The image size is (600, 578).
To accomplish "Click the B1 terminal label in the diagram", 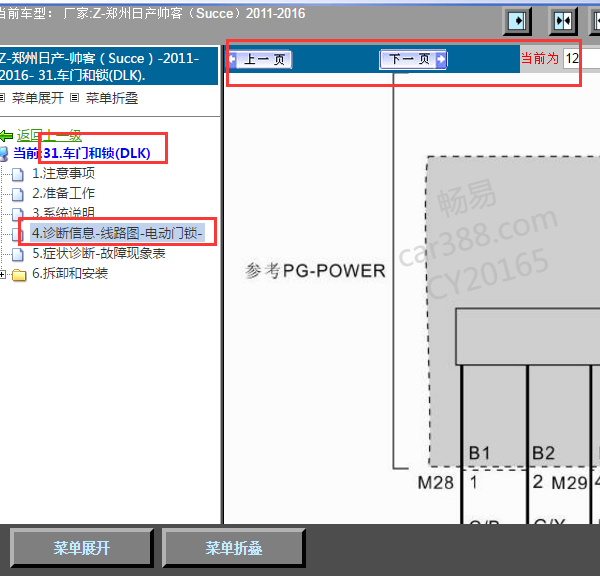I will coord(479,453).
